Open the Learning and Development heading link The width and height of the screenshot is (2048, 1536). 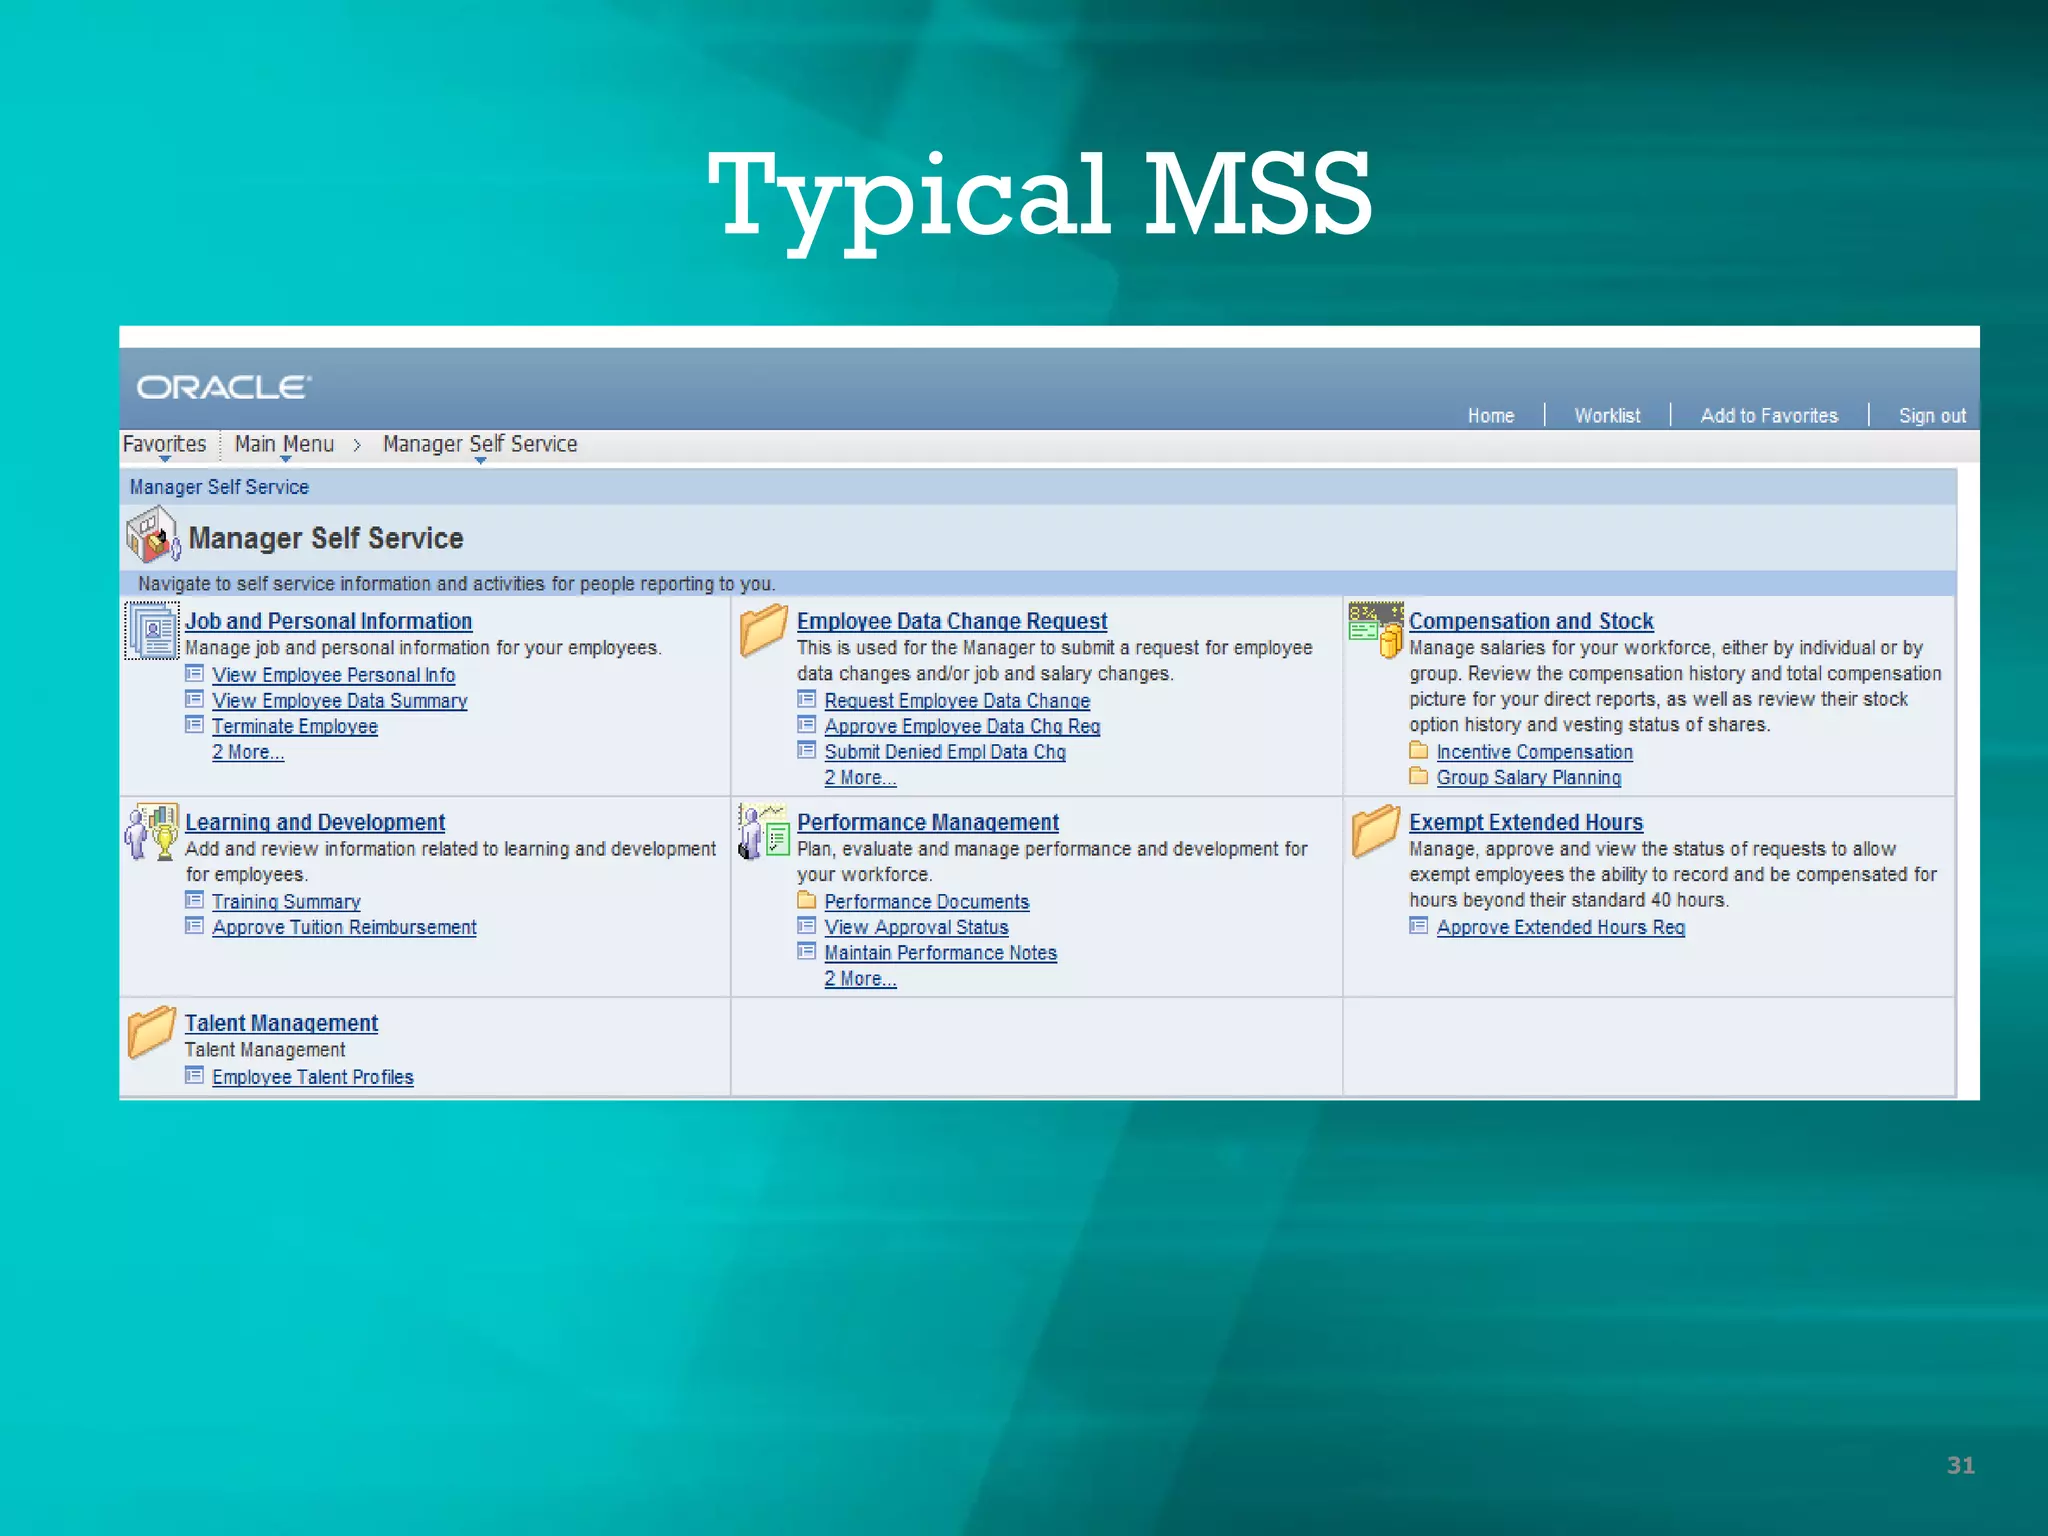pos(315,822)
